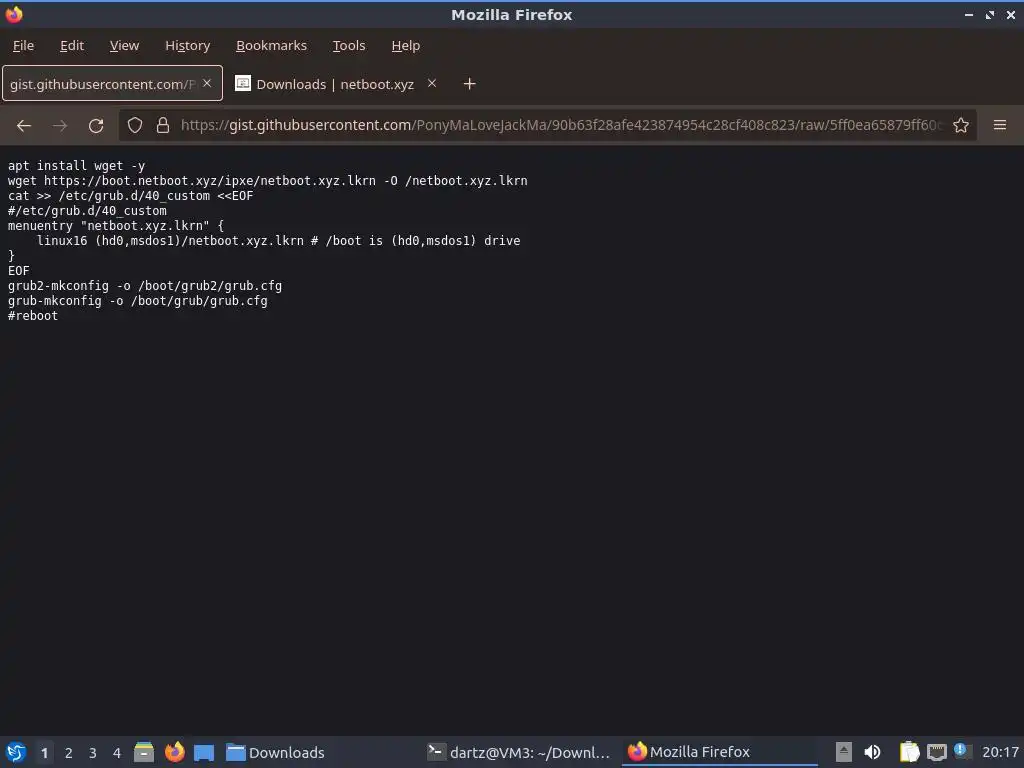Viewport: 1024px width, 768px height.
Task: Click the line 'apt install wget -y'
Action: (x=76, y=166)
